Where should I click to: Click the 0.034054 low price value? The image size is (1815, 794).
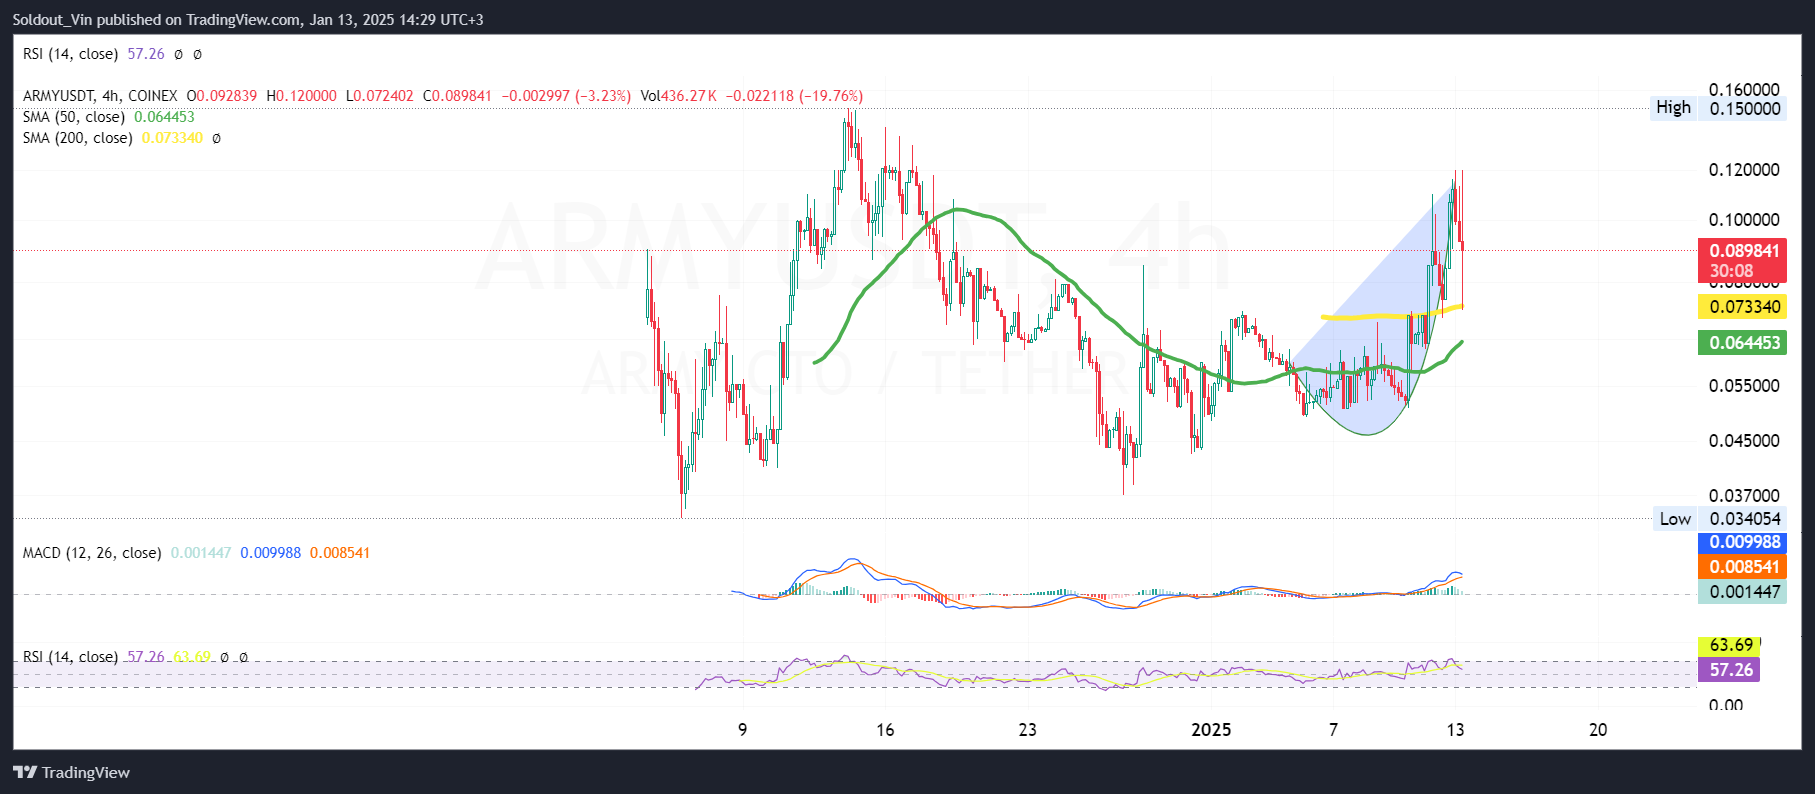1745,519
